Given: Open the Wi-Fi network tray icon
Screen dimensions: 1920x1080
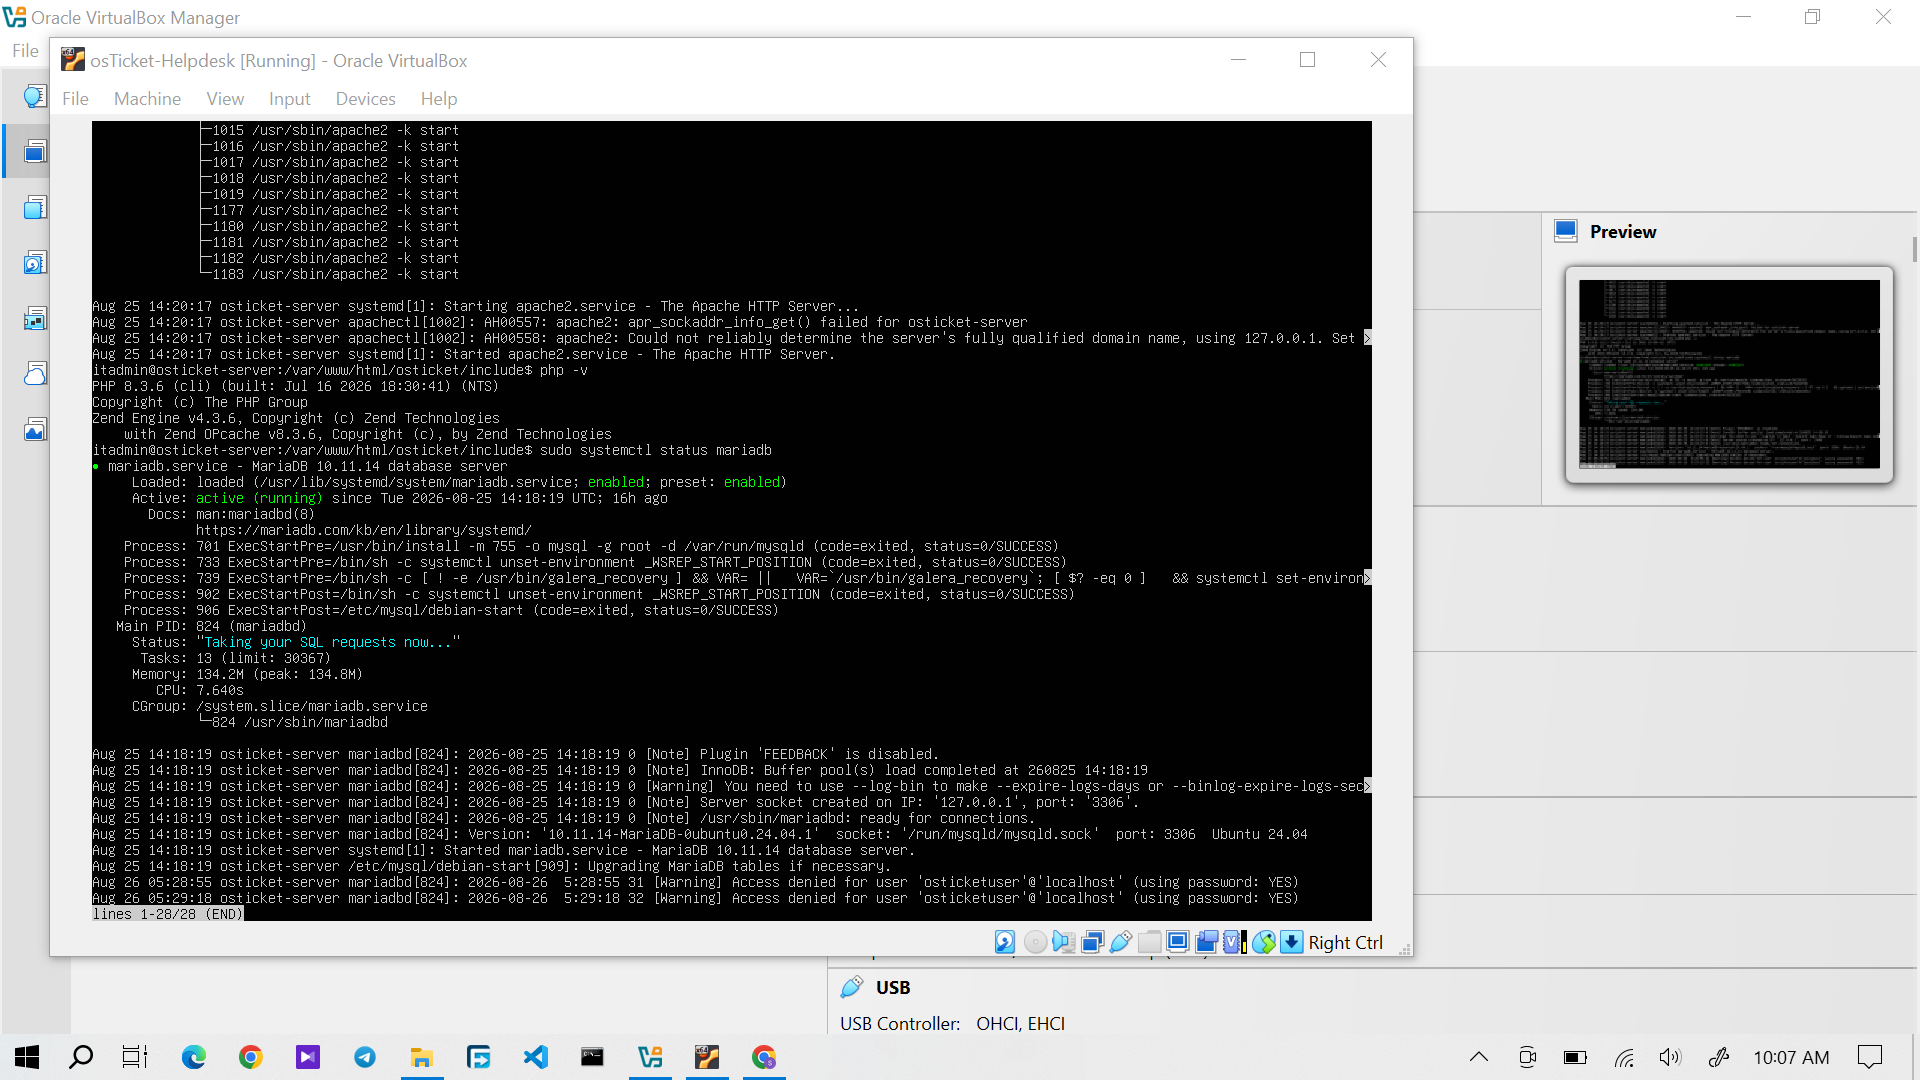Looking at the screenshot, I should 1624,1057.
